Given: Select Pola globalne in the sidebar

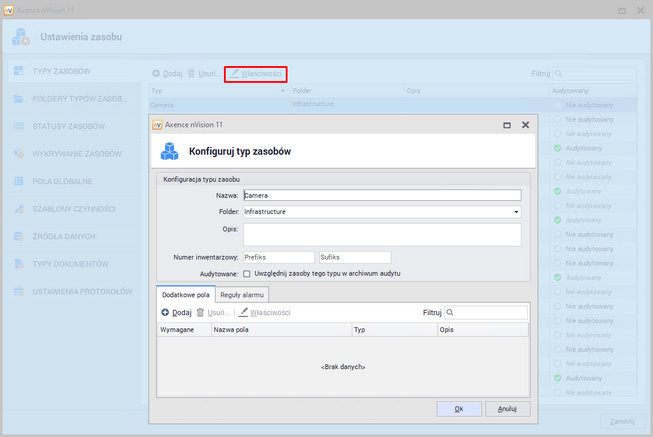Looking at the screenshot, I should point(62,181).
